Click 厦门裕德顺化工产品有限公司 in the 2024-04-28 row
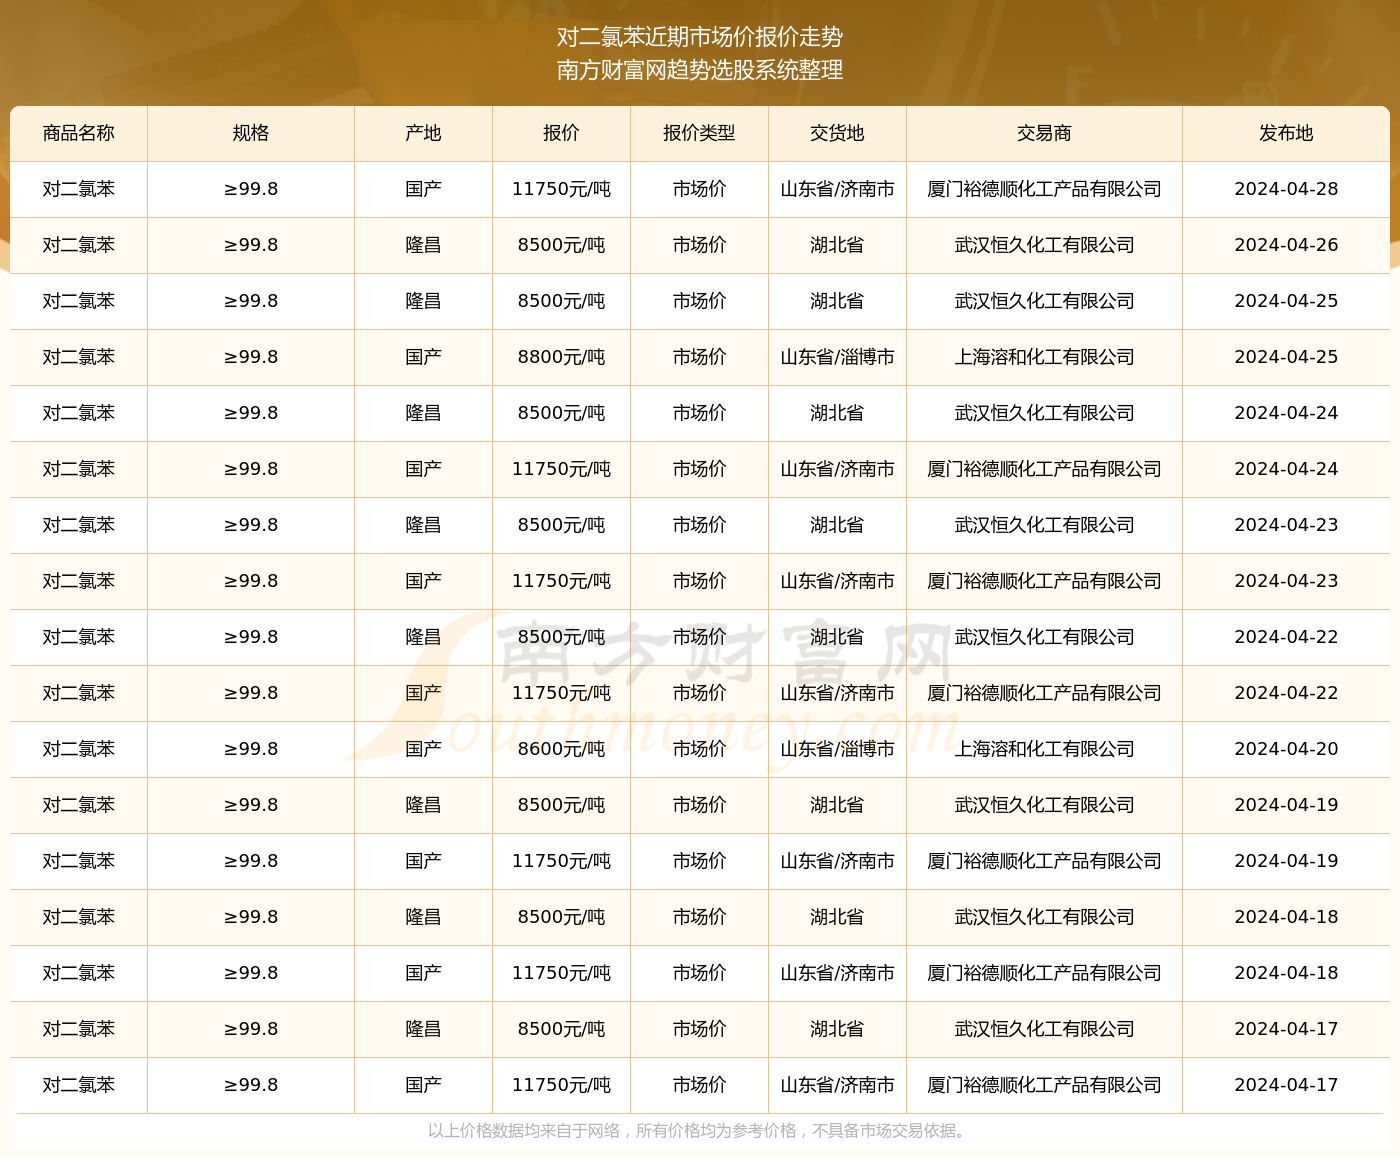The image size is (1400, 1158). point(1044,189)
